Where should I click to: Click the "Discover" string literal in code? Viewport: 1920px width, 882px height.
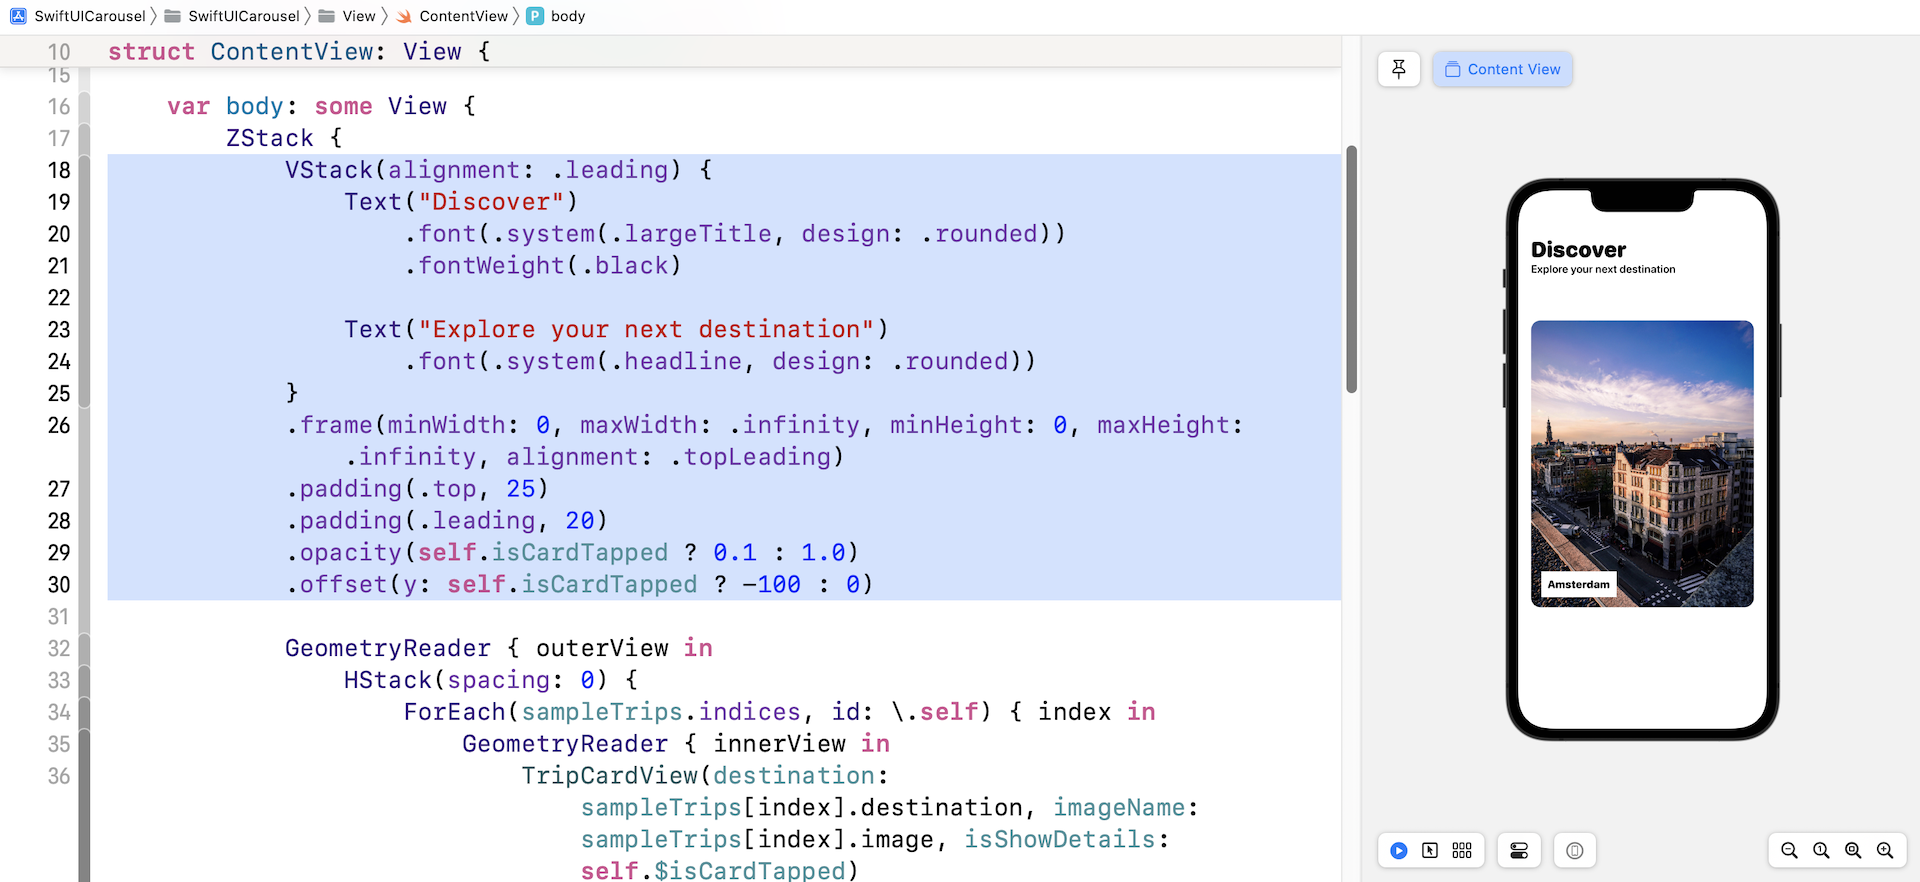click(492, 202)
